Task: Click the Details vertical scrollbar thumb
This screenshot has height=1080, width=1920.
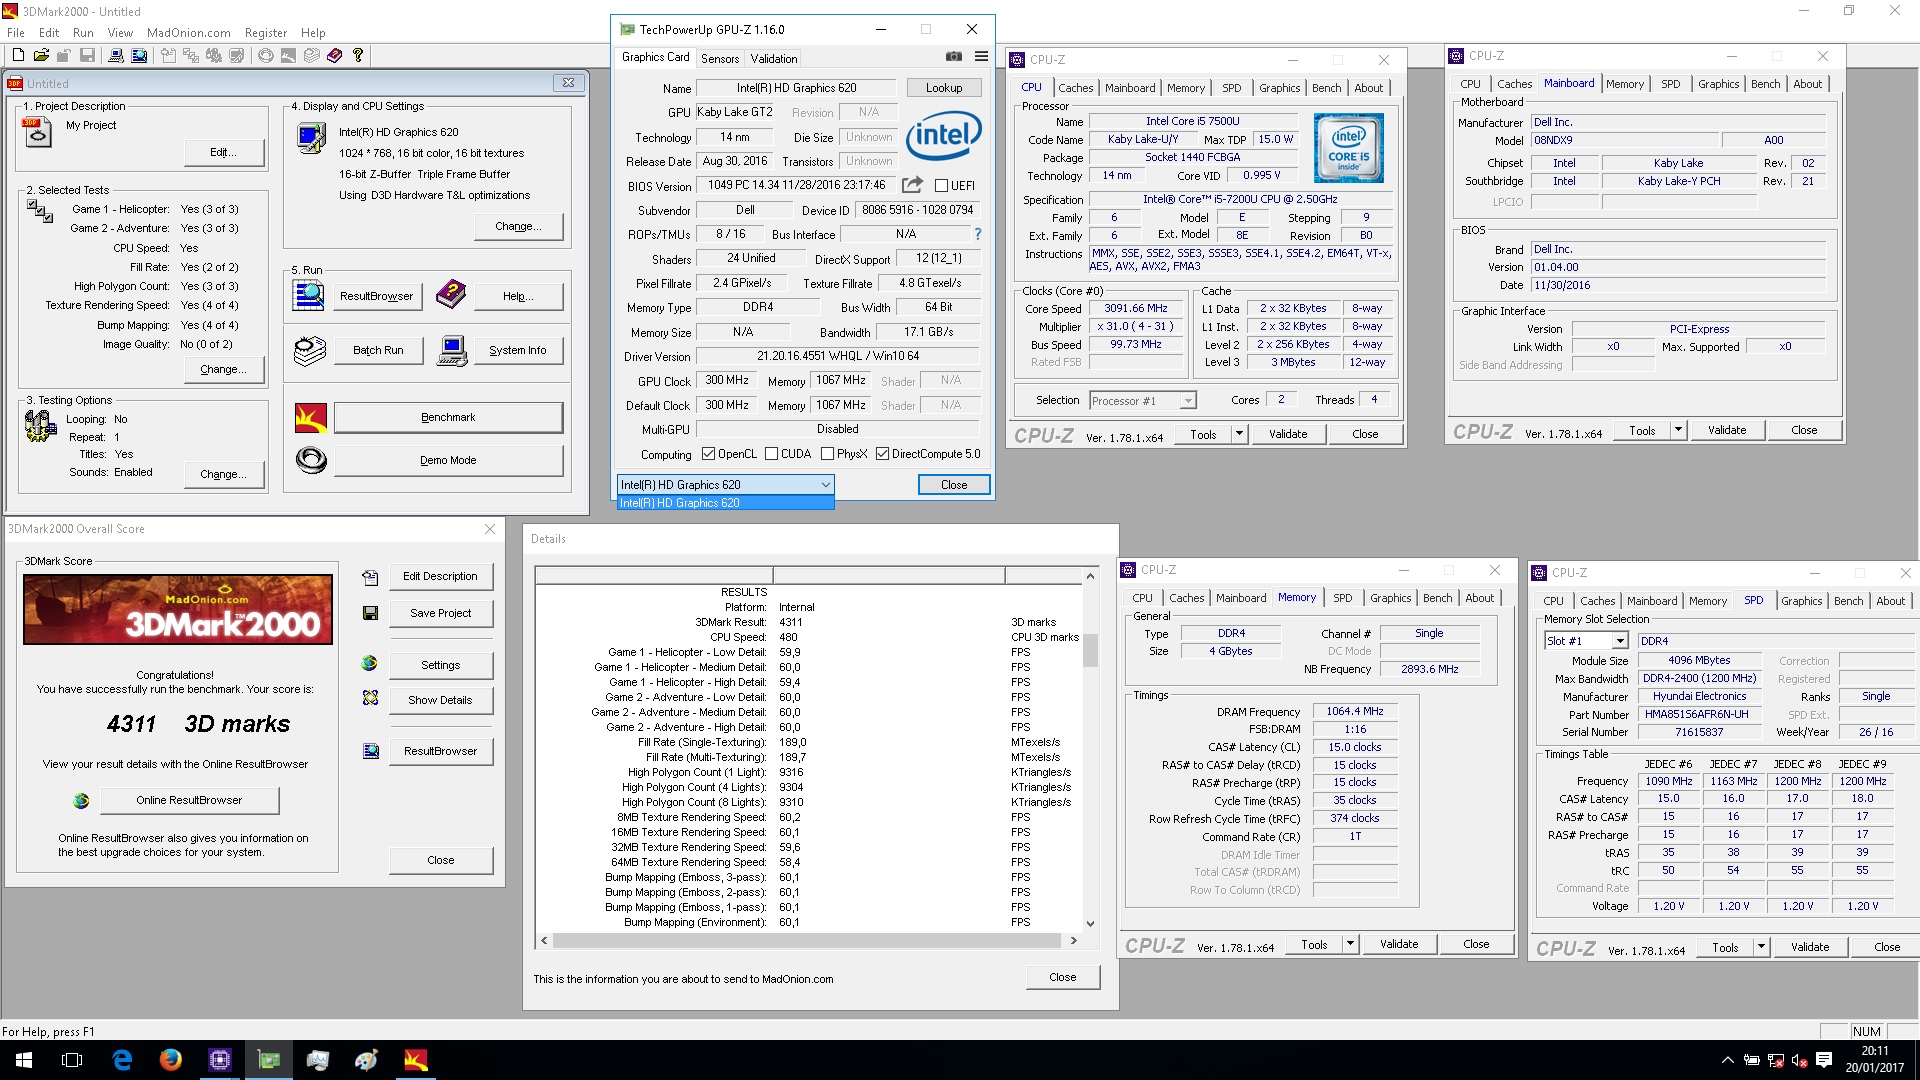Action: (1090, 649)
